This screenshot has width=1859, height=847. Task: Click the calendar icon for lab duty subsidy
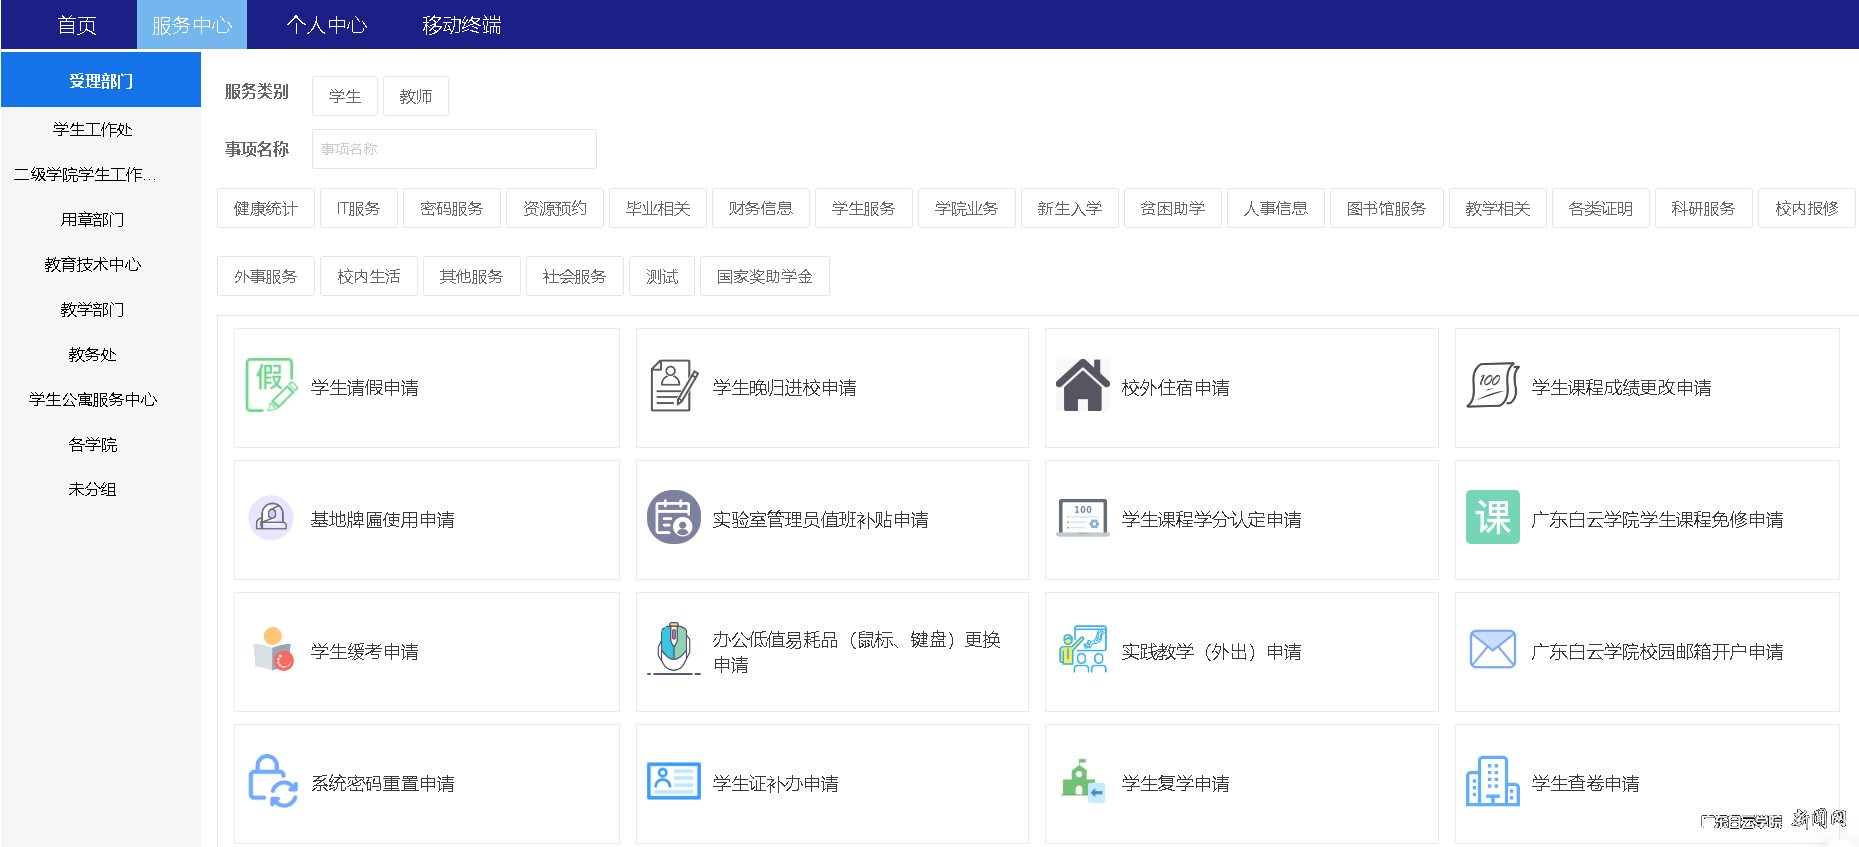(674, 518)
